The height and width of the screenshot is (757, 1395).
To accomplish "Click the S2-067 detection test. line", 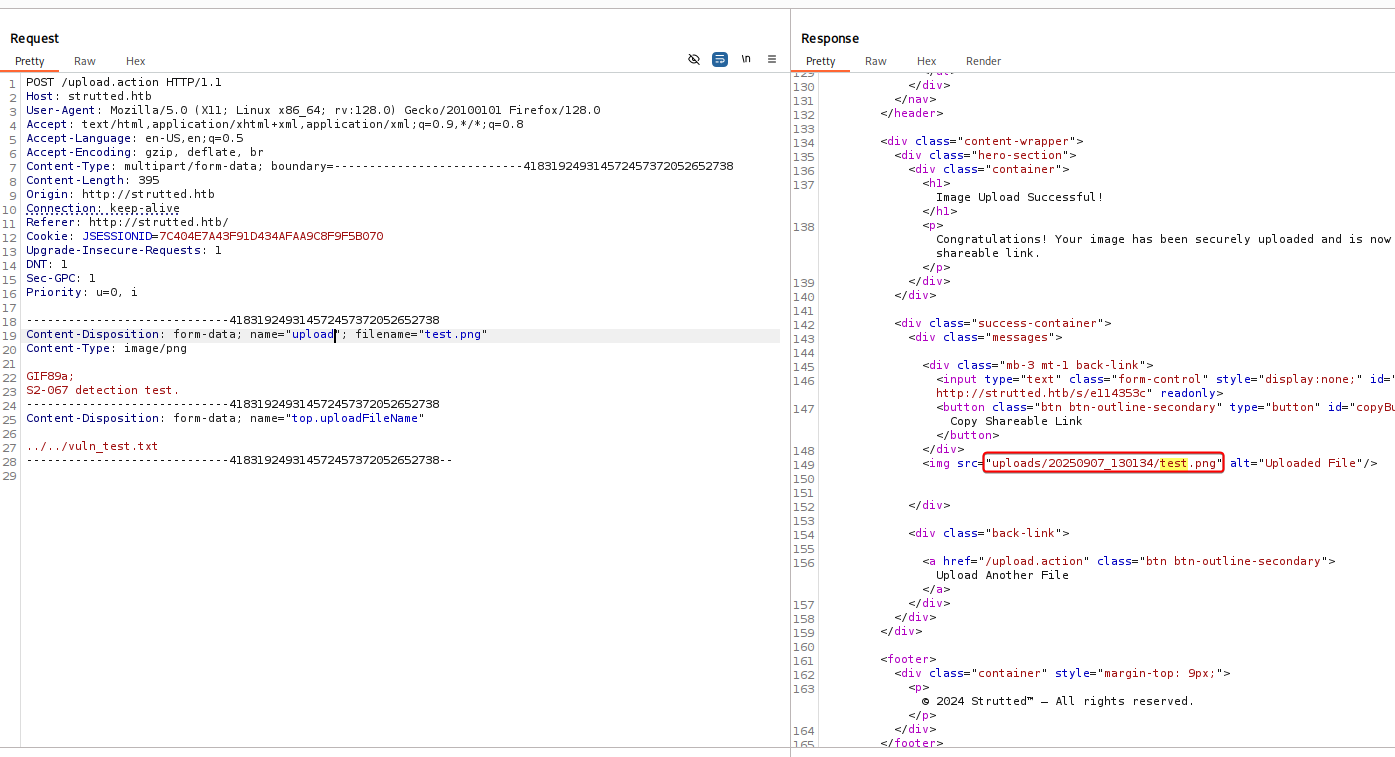I will pyautogui.click(x=103, y=390).
